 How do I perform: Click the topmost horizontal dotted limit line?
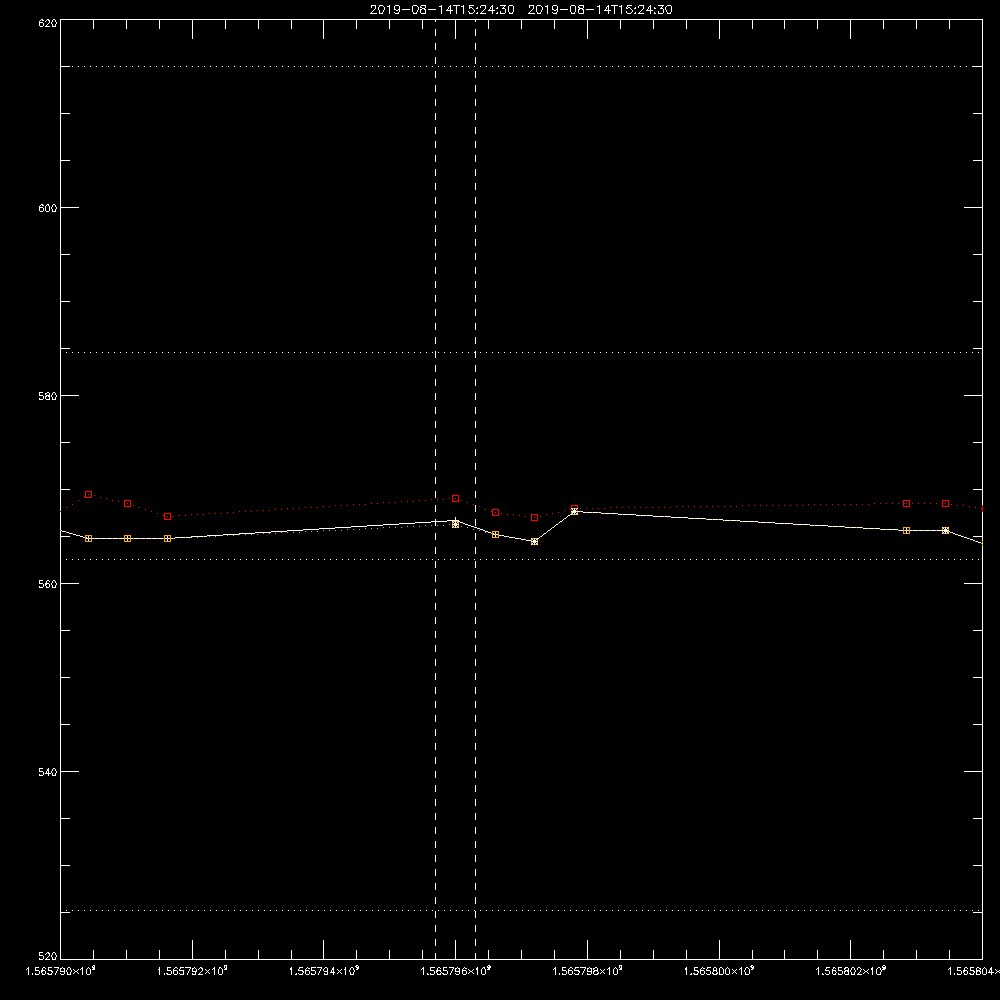pyautogui.click(x=521, y=66)
